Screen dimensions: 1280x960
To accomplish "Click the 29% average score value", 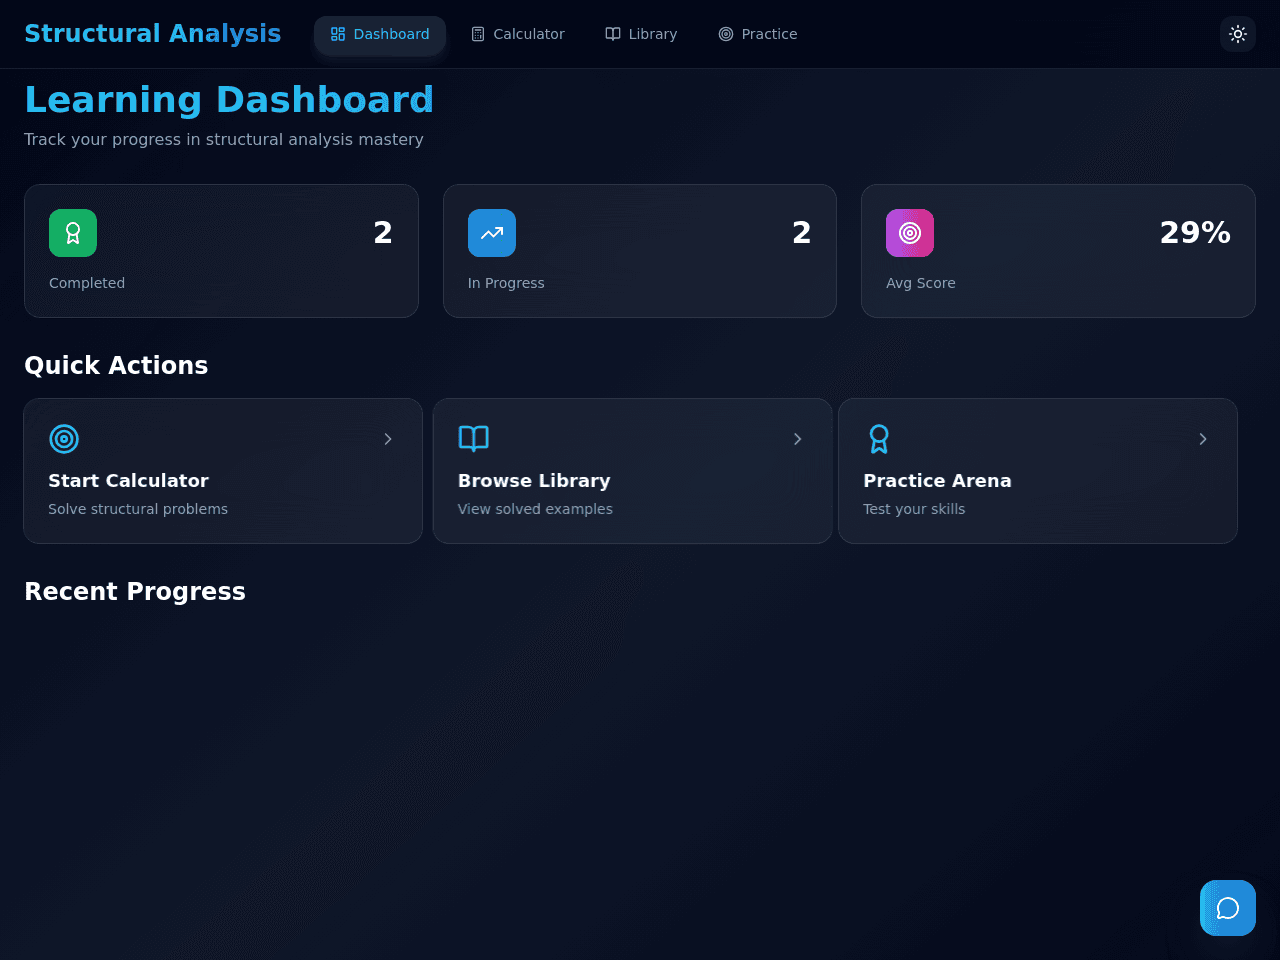I will [1195, 233].
